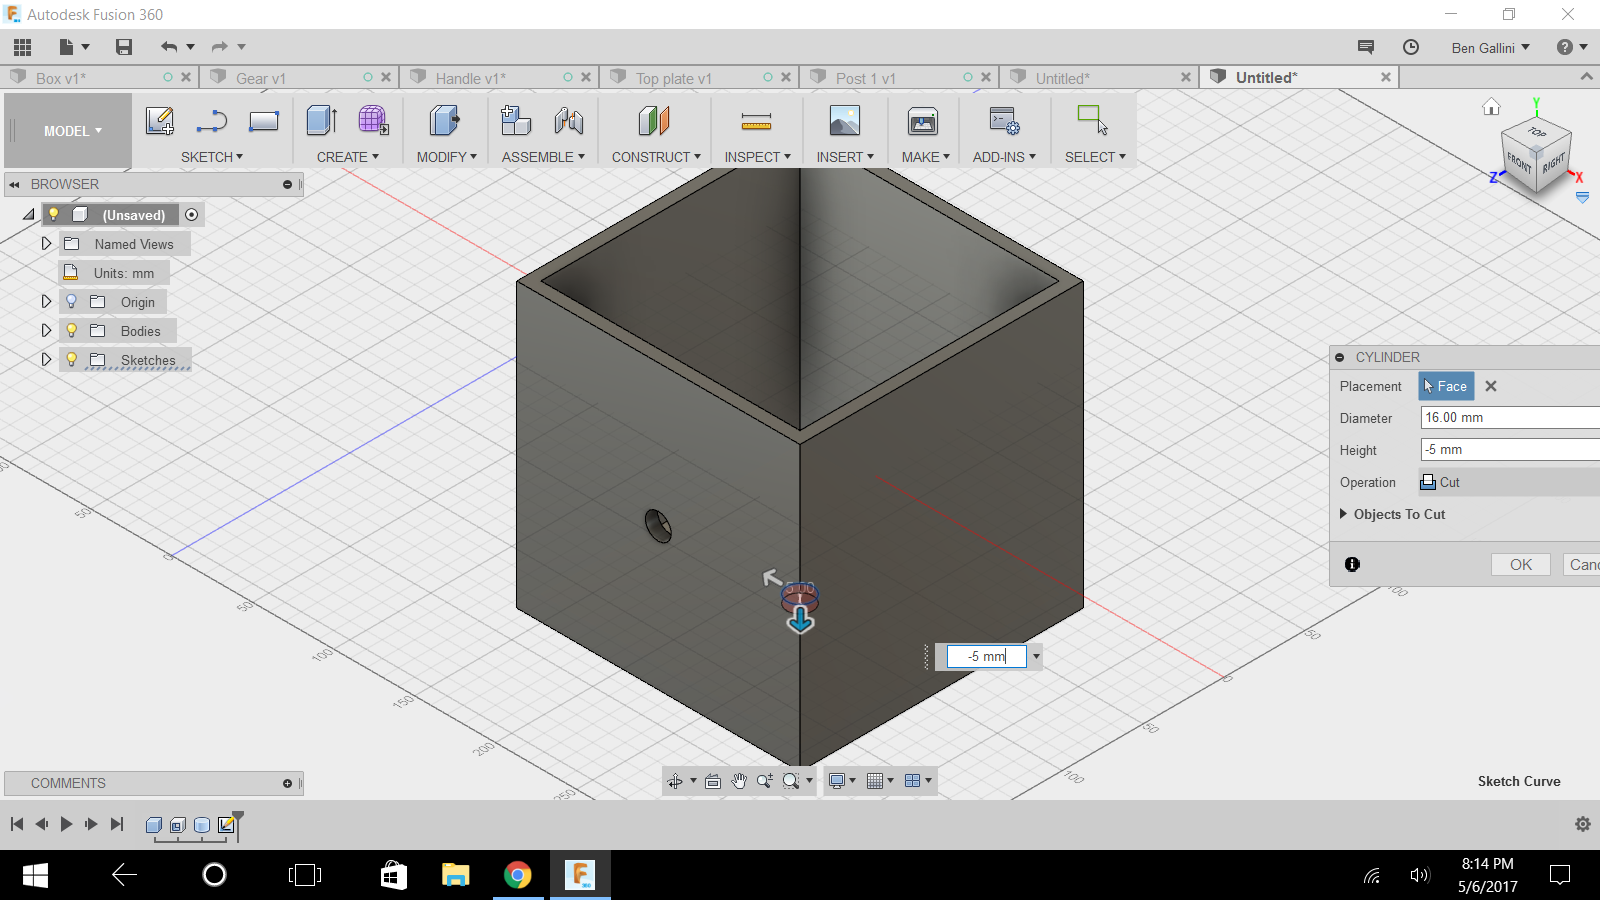Collapse the Cylinder dialog panel
This screenshot has width=1600, height=900.
click(1339, 357)
